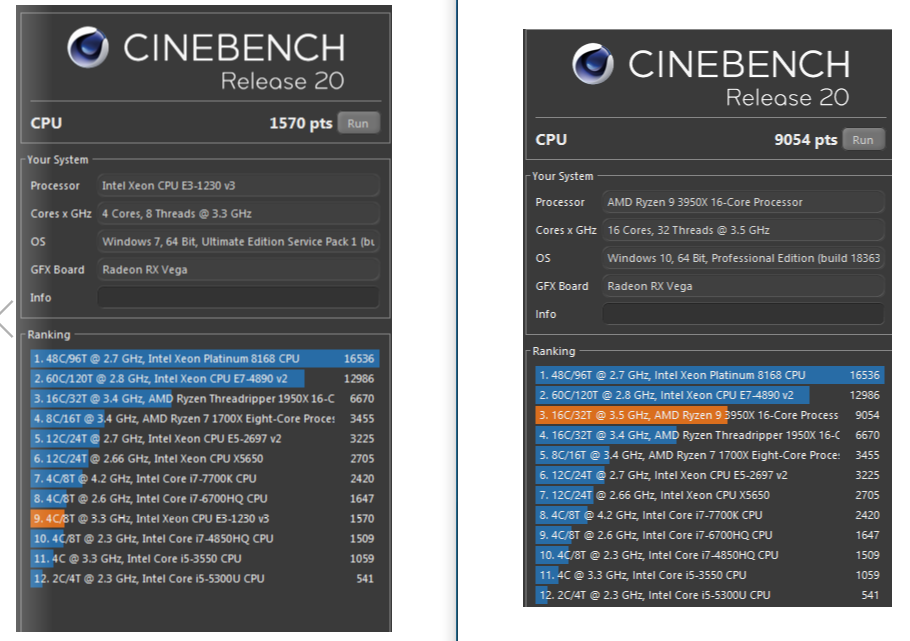Image resolution: width=910 pixels, height=641 pixels.
Task: Select Xeon E7-4890 v2 row in left ranking
Action: pyautogui.click(x=205, y=379)
